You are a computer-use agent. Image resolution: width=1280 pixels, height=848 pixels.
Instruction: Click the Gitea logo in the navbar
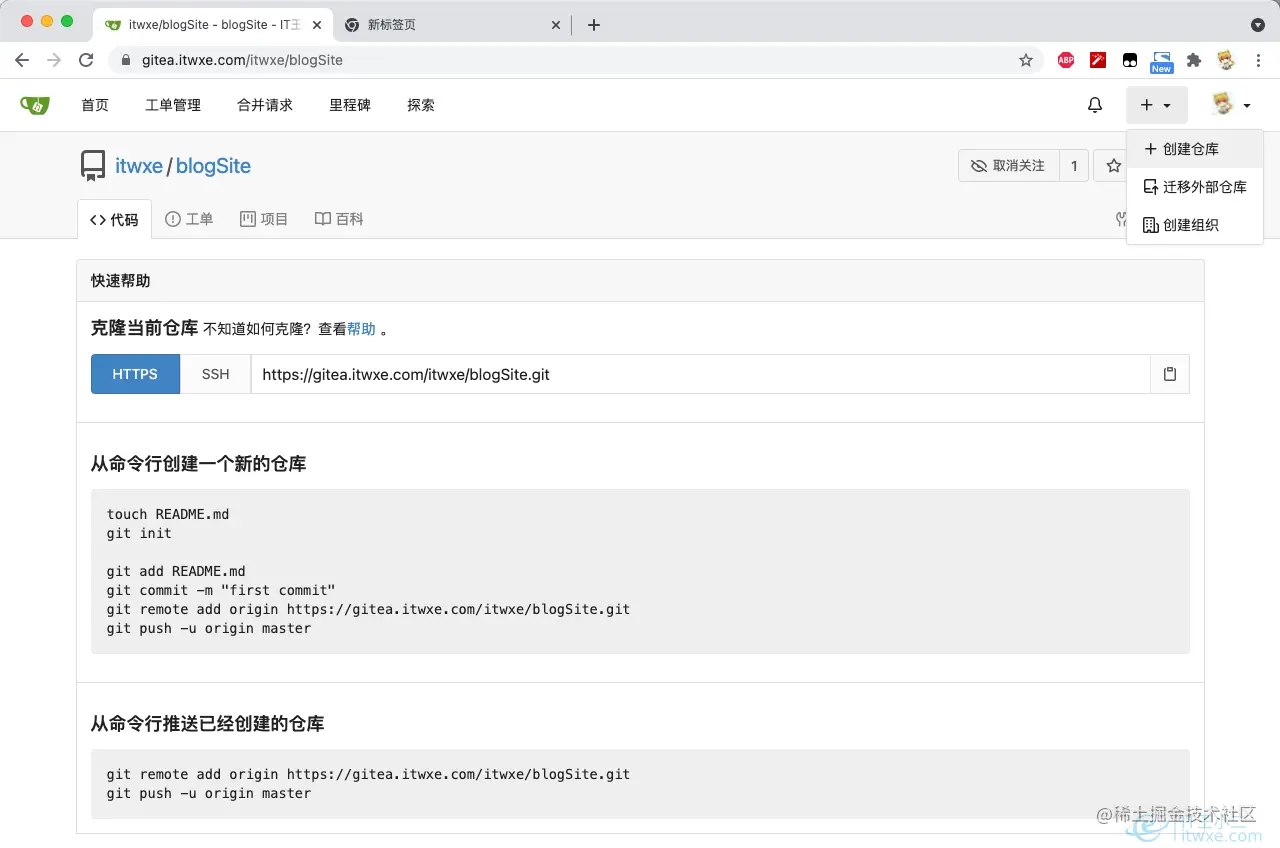pos(35,104)
